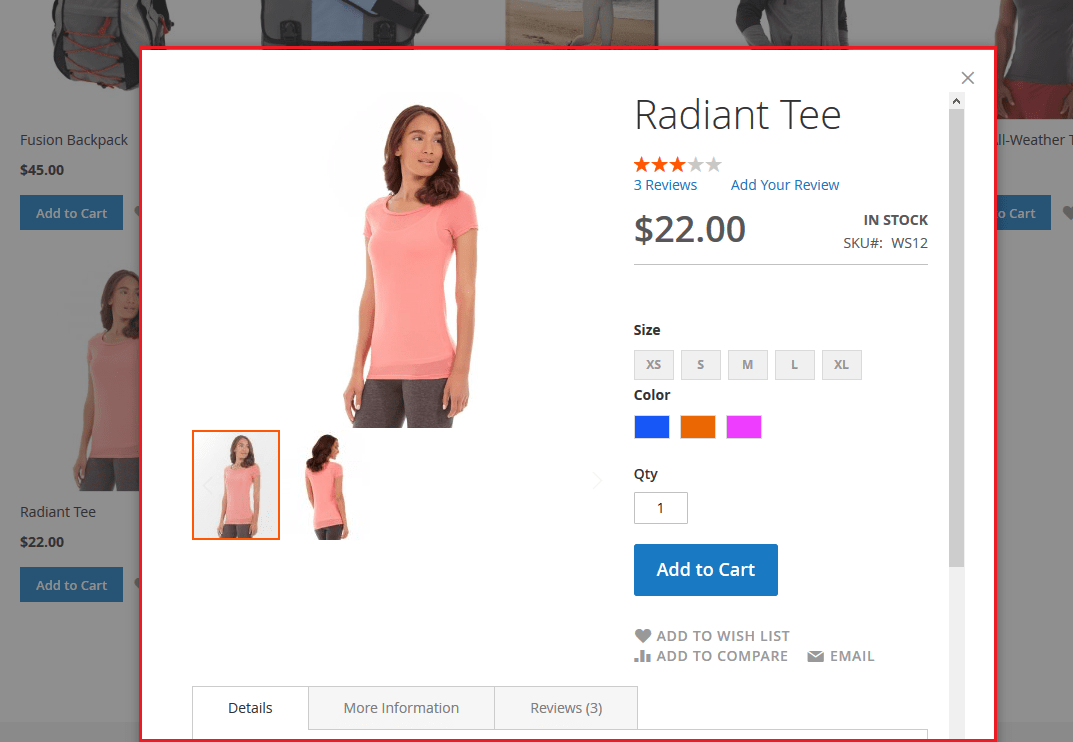The width and height of the screenshot is (1073, 742).
Task: Open the Reviews (3) tab
Action: [x=566, y=708]
